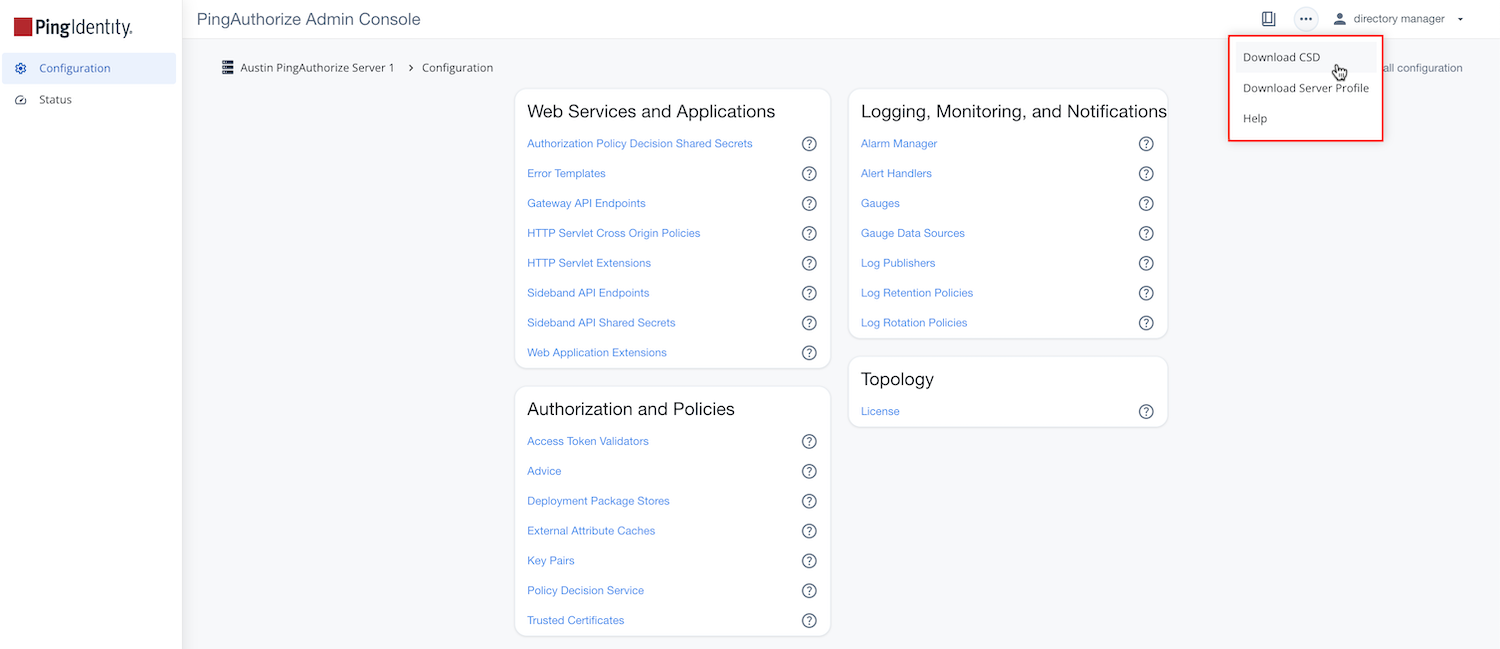Choose Download CSD from the menu

click(1281, 57)
